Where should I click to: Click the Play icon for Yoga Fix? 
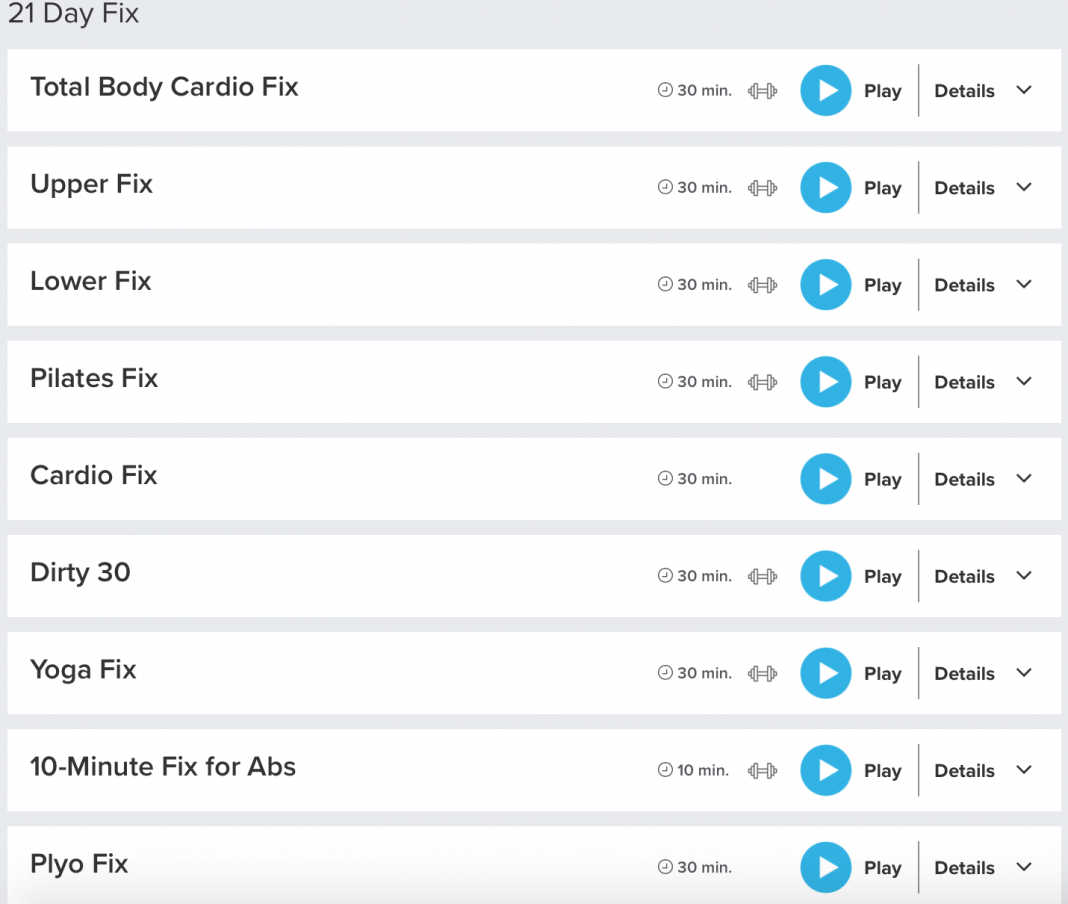point(825,673)
